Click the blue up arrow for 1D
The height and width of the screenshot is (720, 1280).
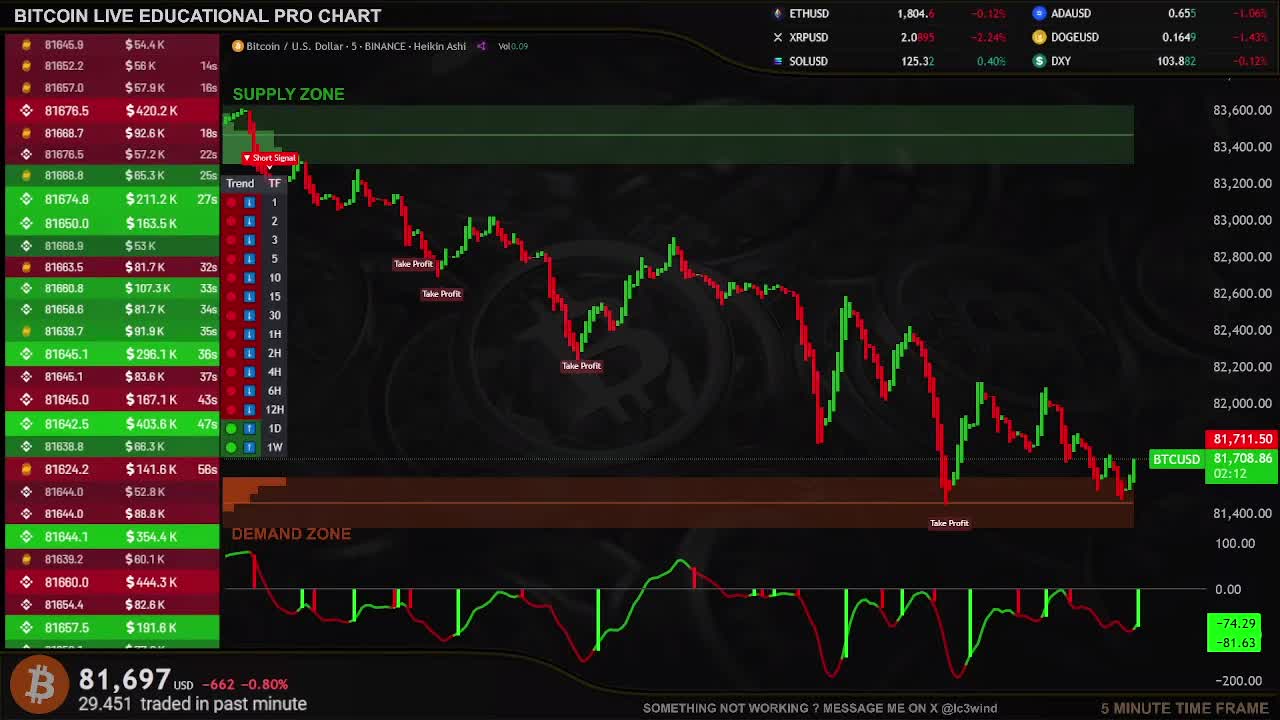(249, 428)
